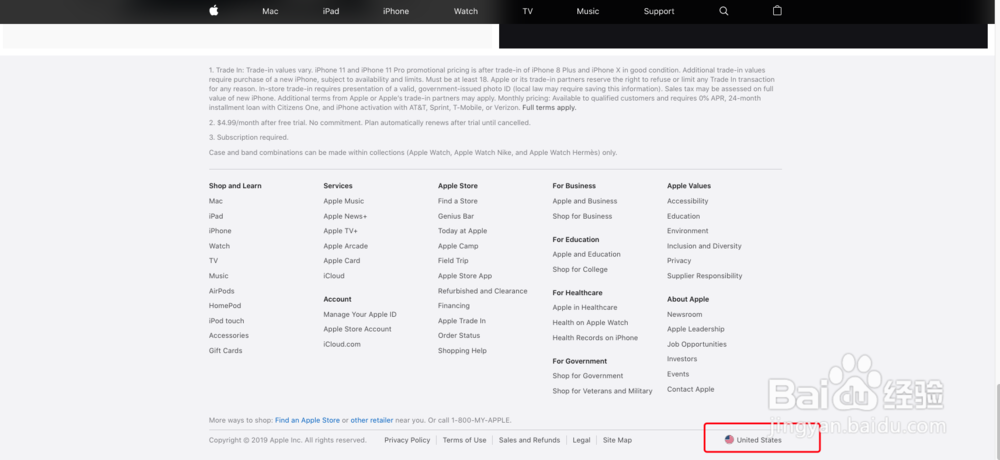The height and width of the screenshot is (460, 1000).
Task: Open Apple Store App link
Action: coord(465,276)
